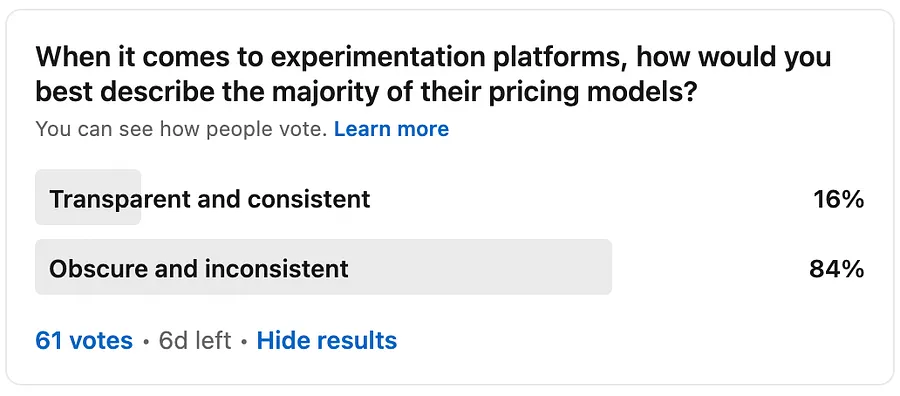Click the poll question heading text
The image size is (900, 396).
[x=433, y=75]
